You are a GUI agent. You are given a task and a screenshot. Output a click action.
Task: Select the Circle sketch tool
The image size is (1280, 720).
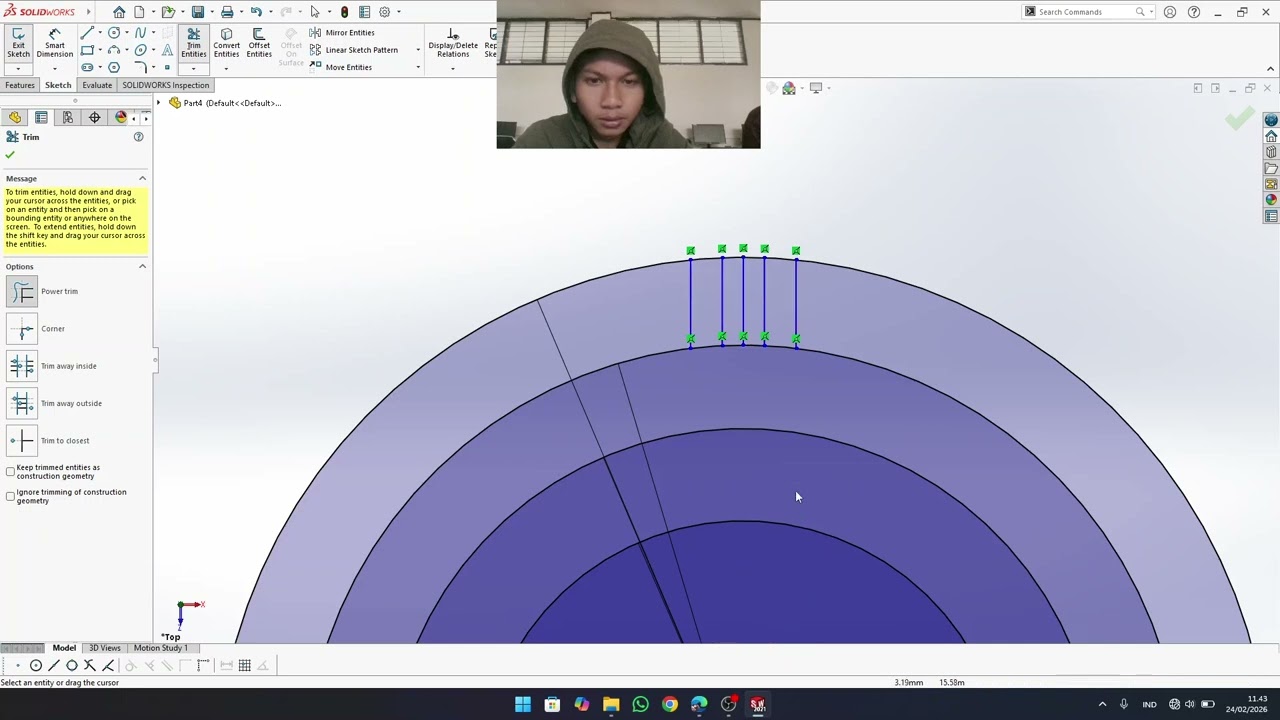(x=114, y=33)
